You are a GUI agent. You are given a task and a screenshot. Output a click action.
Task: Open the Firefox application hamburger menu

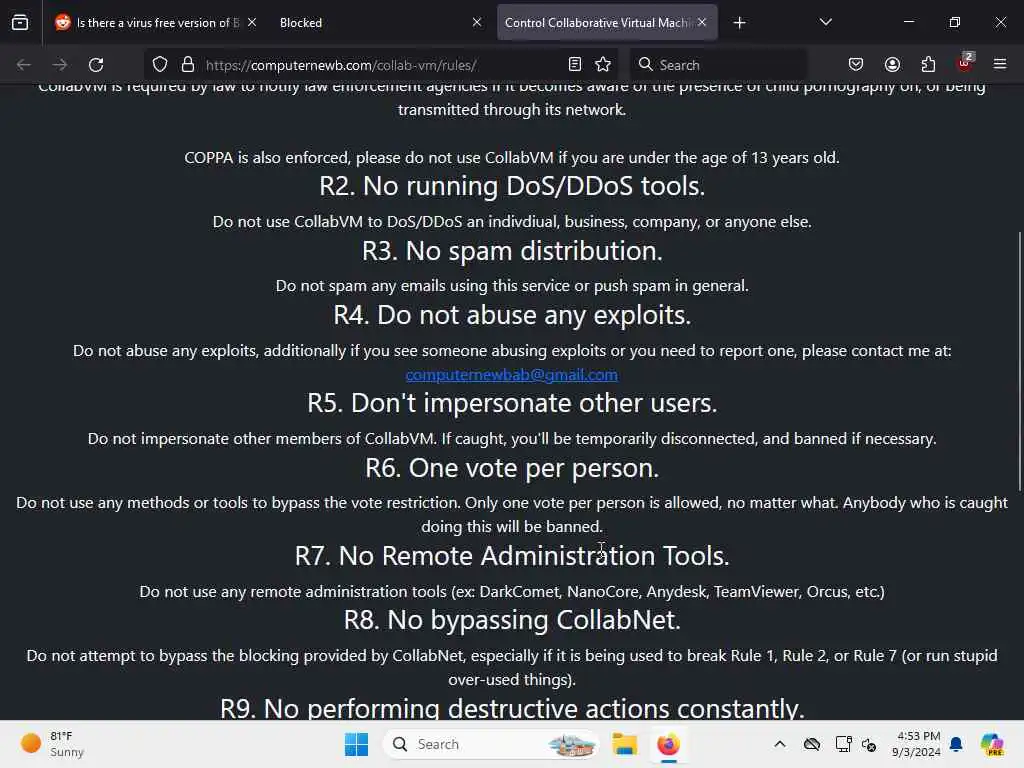tap(1000, 64)
